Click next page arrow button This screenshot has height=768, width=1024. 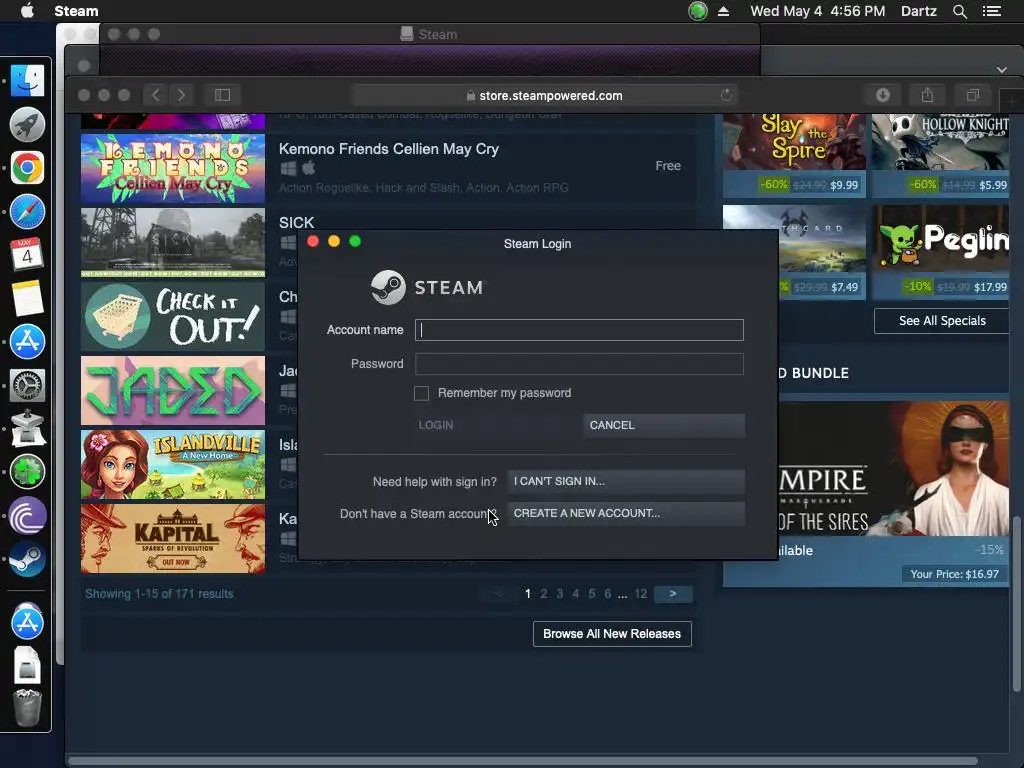[673, 594]
